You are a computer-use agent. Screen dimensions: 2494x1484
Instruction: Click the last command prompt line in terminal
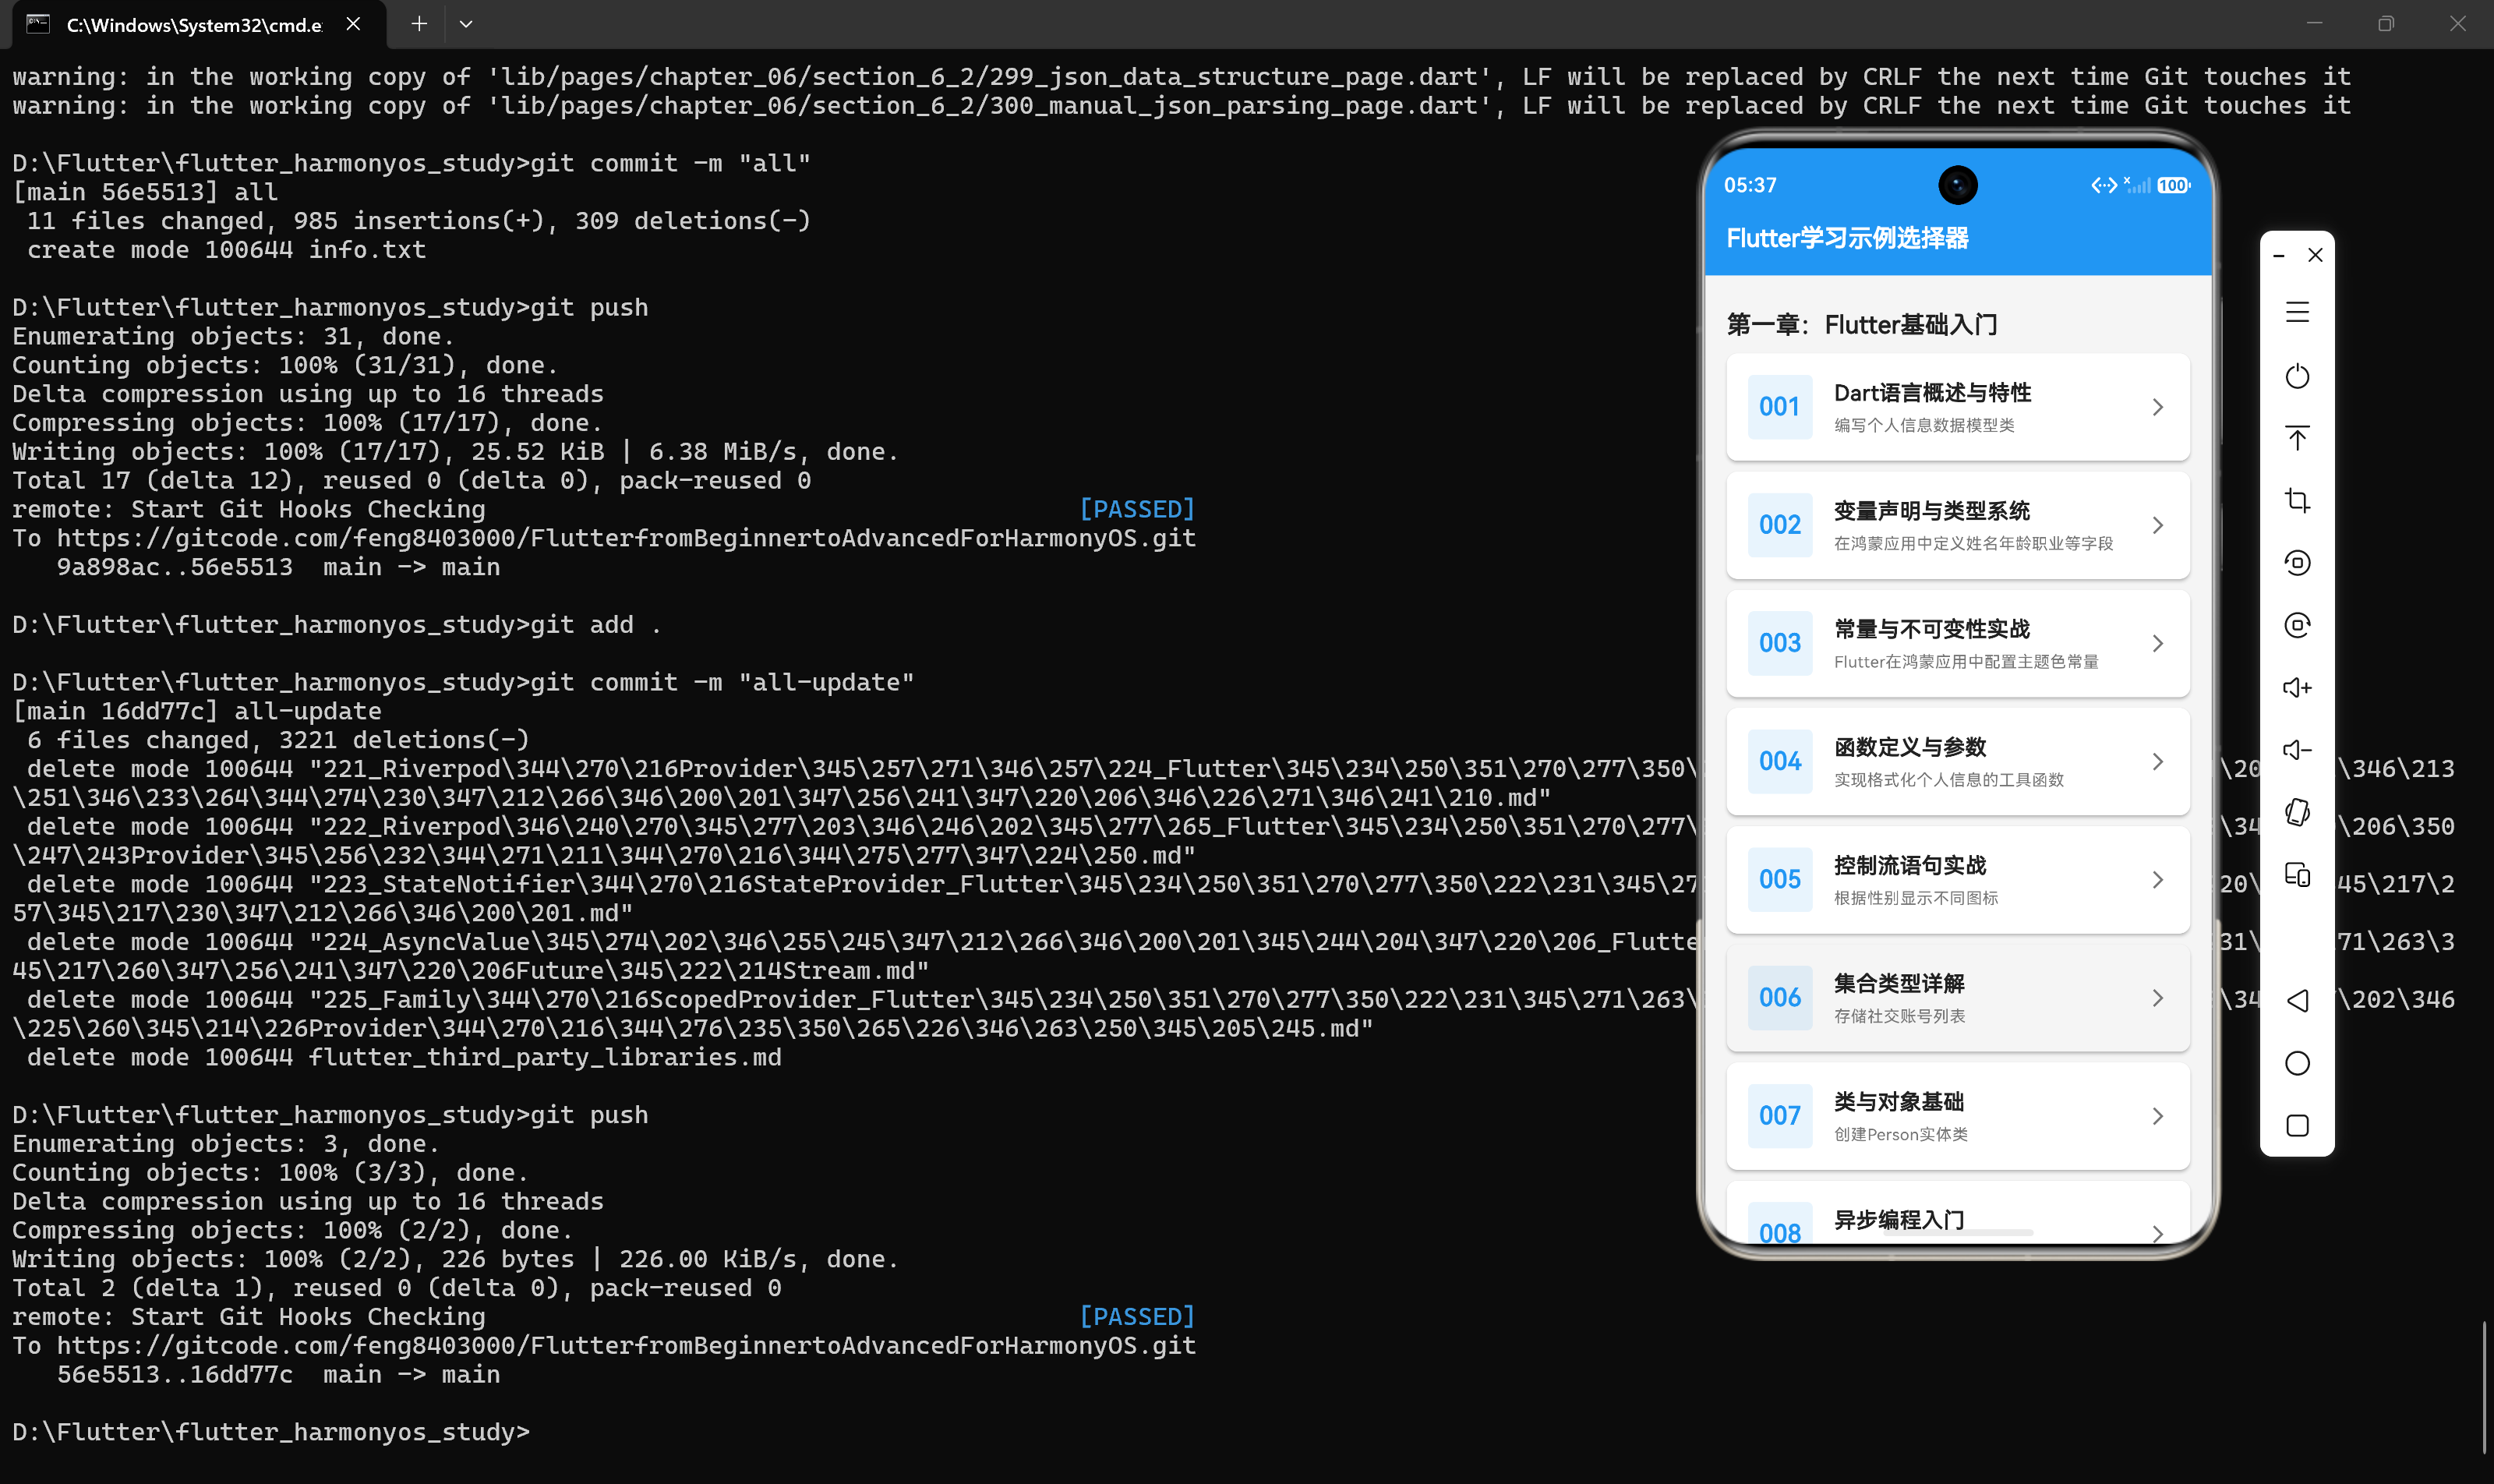[271, 1432]
